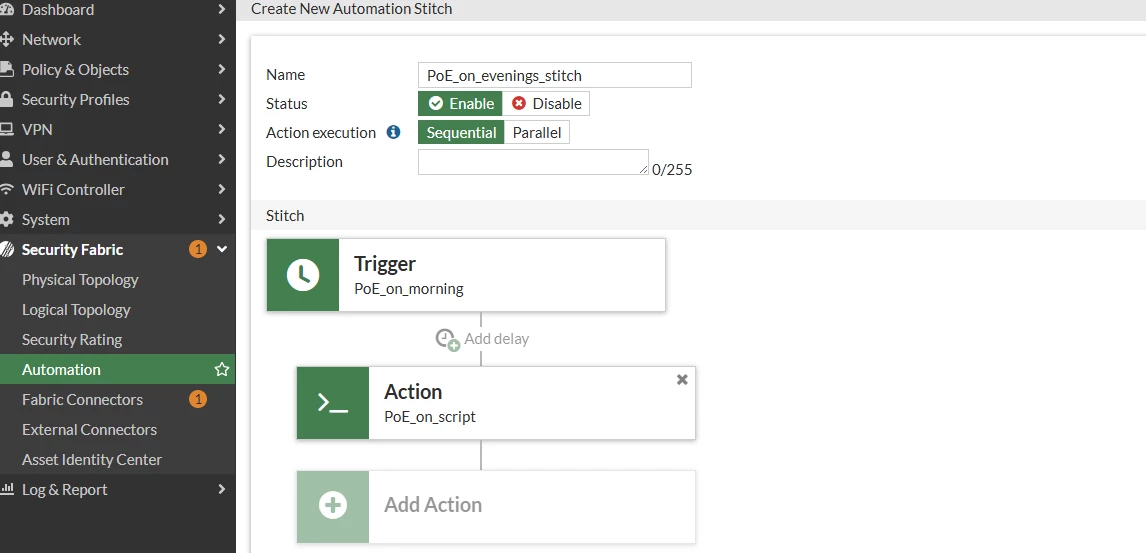Remove the PoE_on_script action with X
The image size is (1146, 553).
[x=682, y=379]
